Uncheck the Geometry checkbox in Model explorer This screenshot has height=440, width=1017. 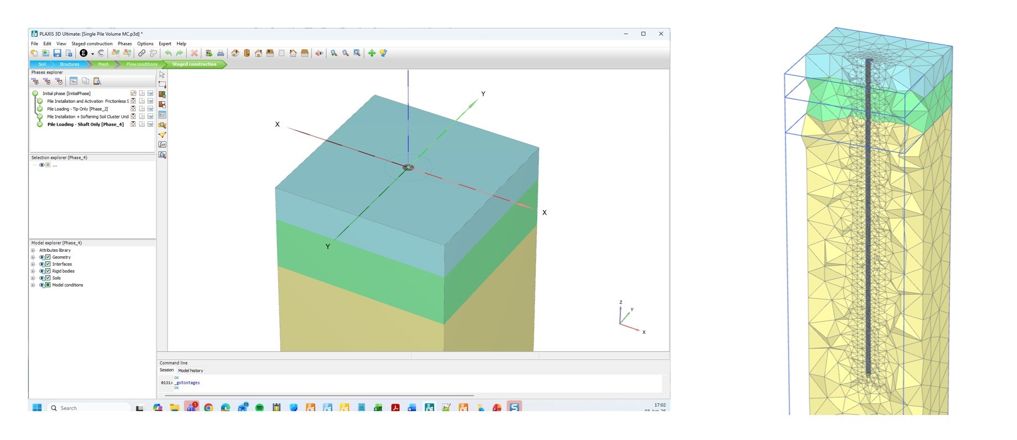coord(48,258)
